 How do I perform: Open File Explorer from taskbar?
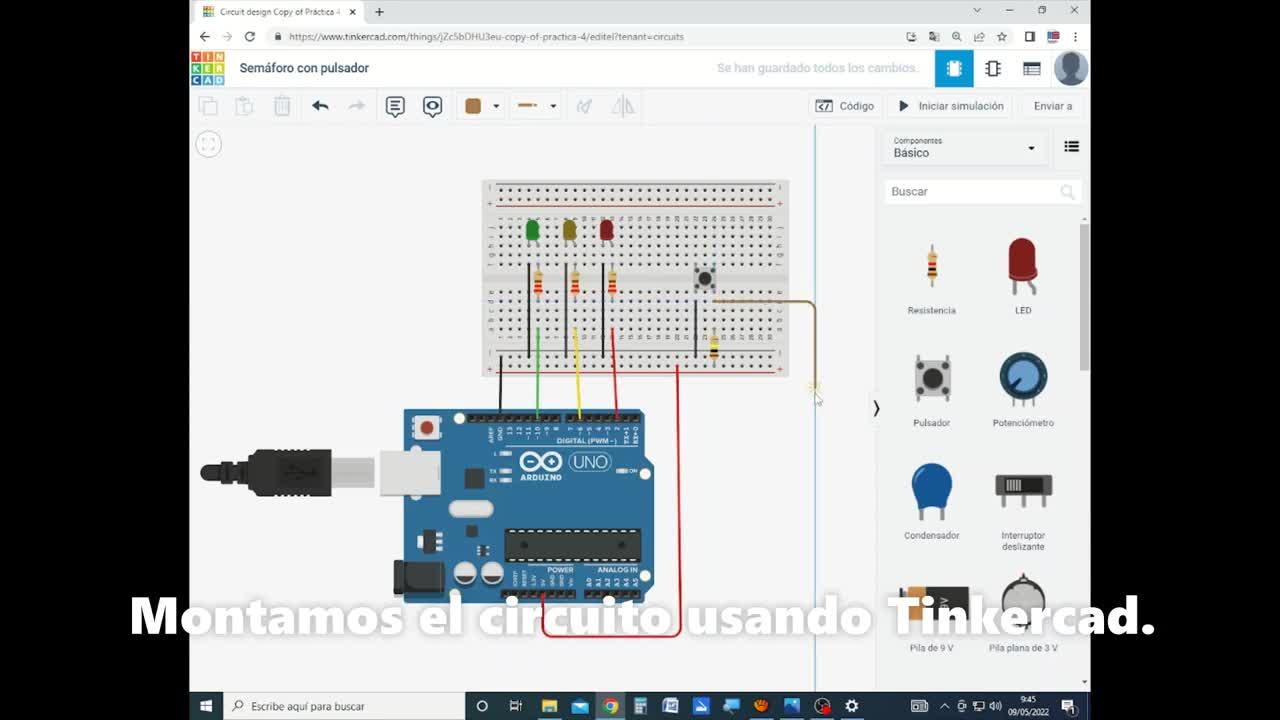(549, 706)
